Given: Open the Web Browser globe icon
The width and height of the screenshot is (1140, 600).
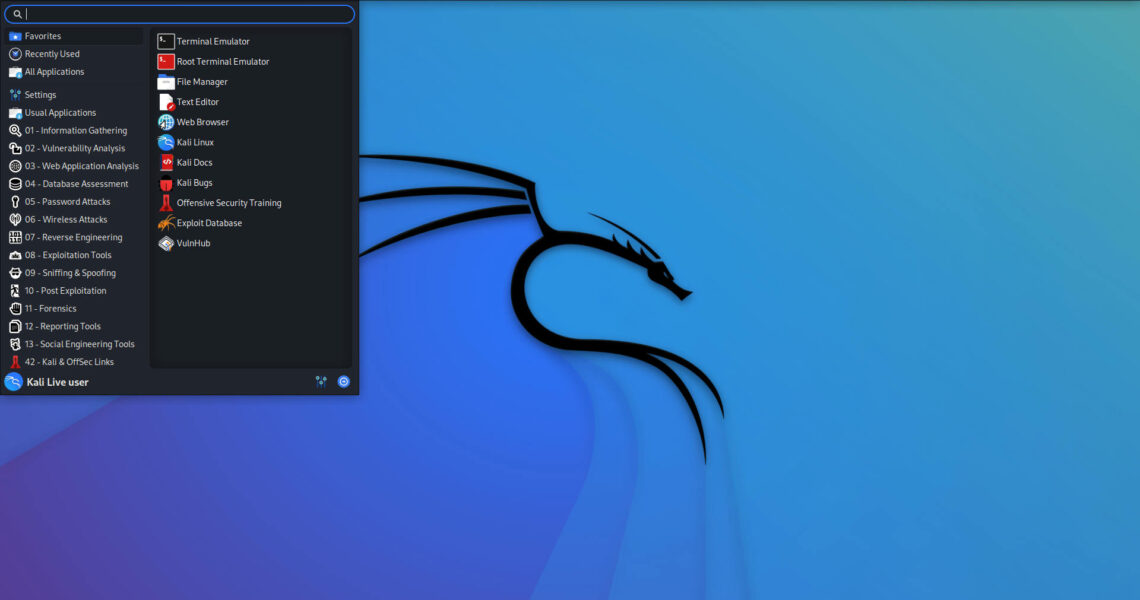Looking at the screenshot, I should (166, 122).
